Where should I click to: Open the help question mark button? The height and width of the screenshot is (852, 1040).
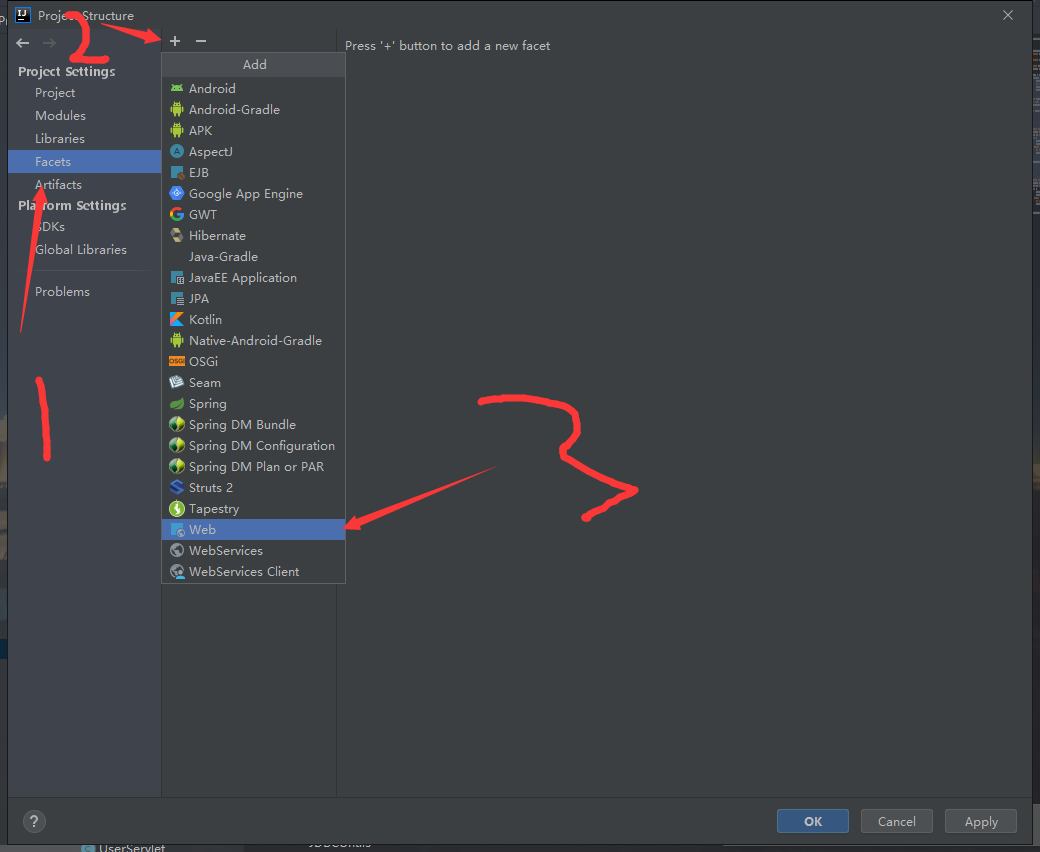point(34,822)
